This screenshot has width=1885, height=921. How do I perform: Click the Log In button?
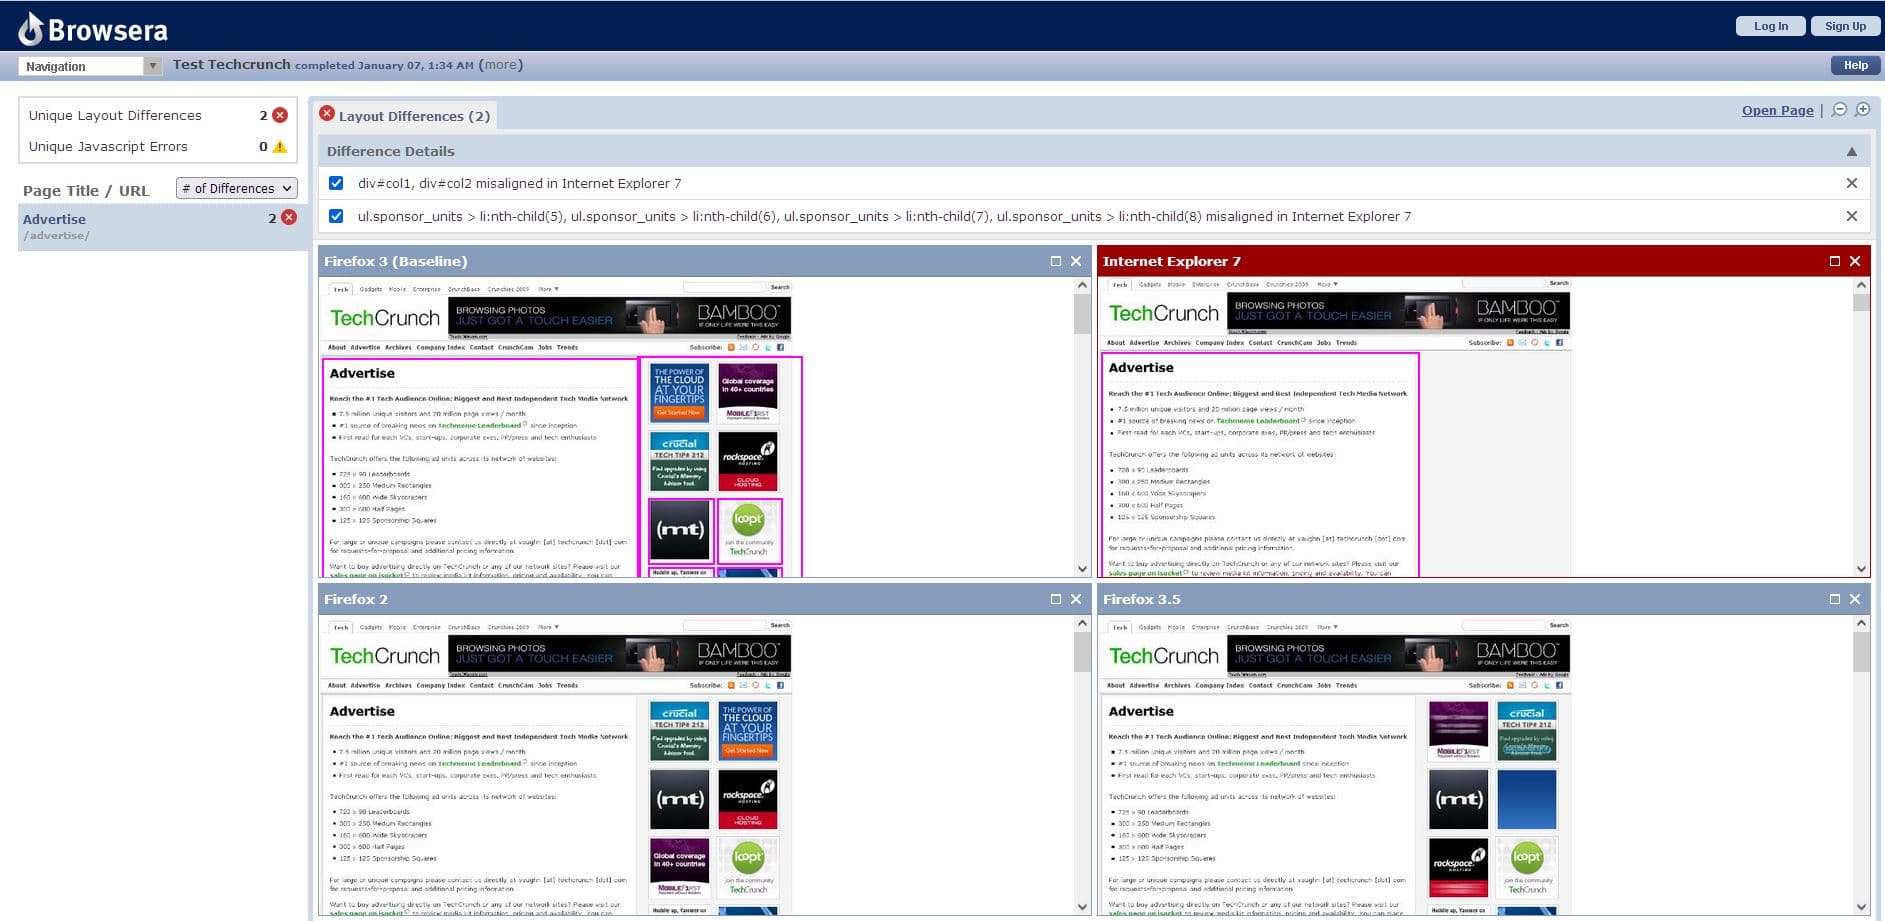1770,26
